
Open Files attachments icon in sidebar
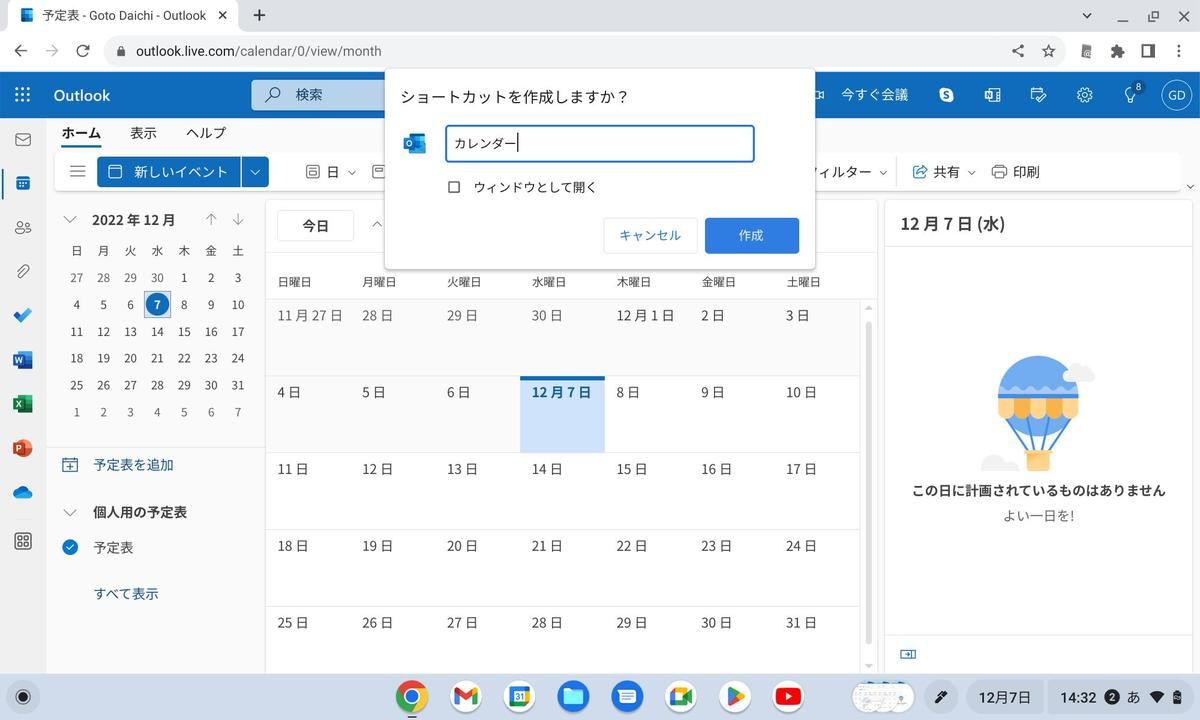tap(22, 271)
